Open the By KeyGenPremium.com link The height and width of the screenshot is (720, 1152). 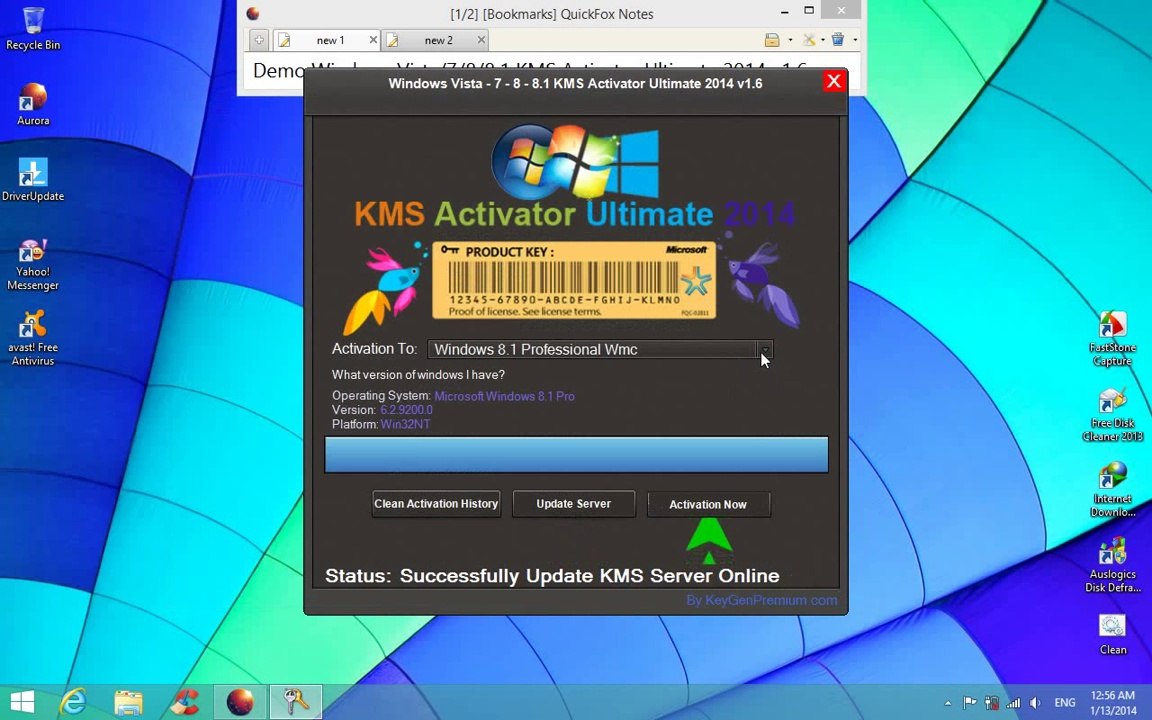click(x=761, y=600)
